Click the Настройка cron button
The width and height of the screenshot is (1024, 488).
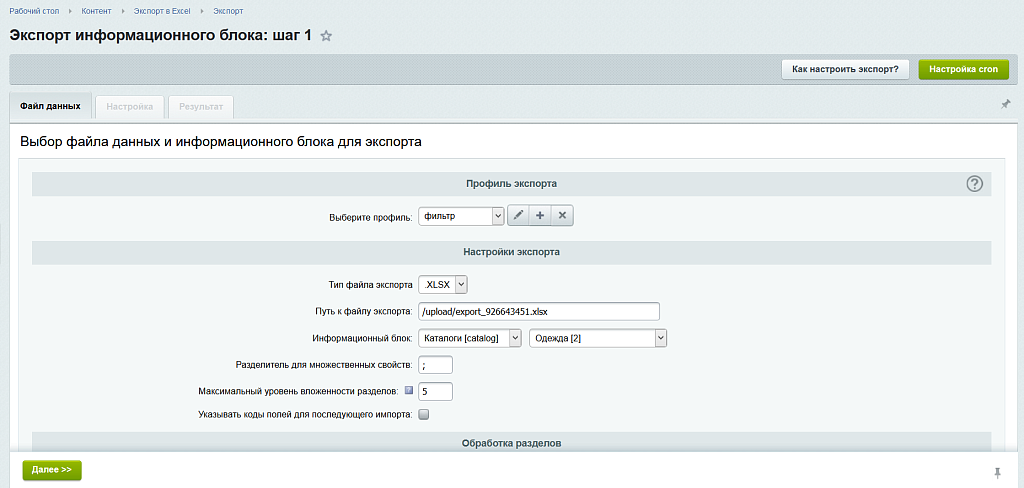pos(963,70)
